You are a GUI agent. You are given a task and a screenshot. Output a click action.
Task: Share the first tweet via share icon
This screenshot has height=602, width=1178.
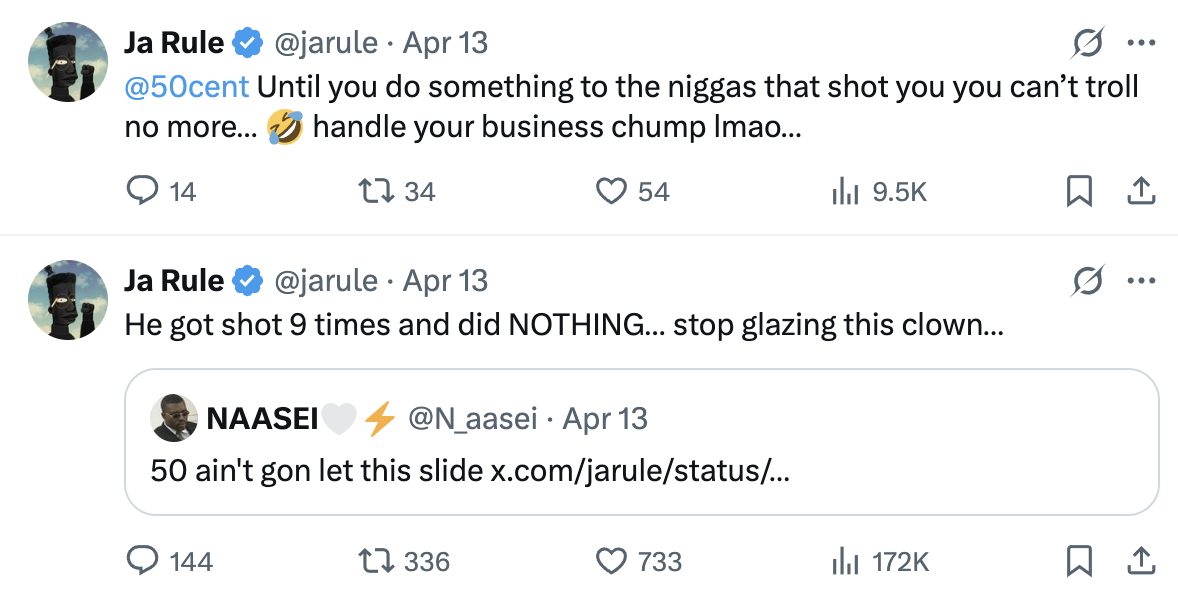[x=1140, y=191]
